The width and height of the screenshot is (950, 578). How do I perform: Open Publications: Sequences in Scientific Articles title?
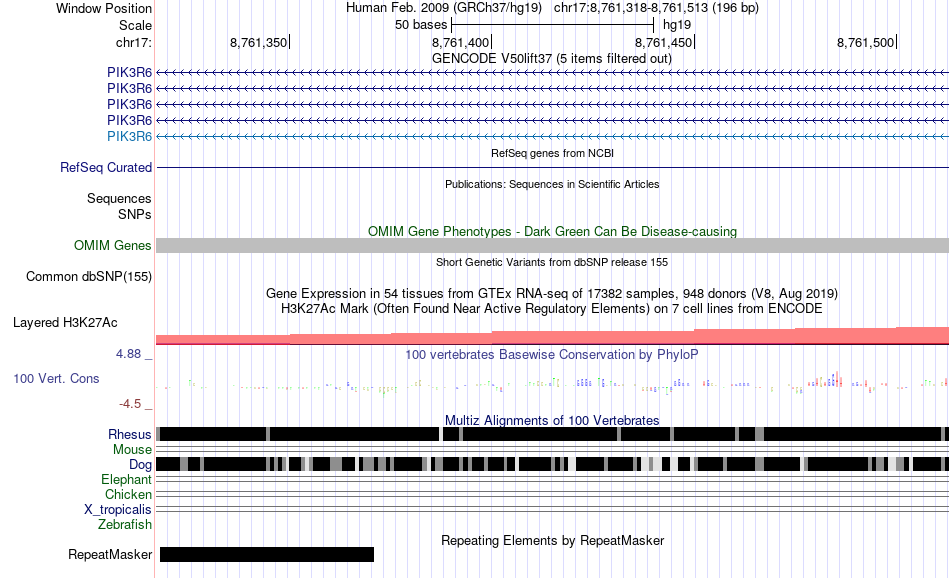click(552, 184)
